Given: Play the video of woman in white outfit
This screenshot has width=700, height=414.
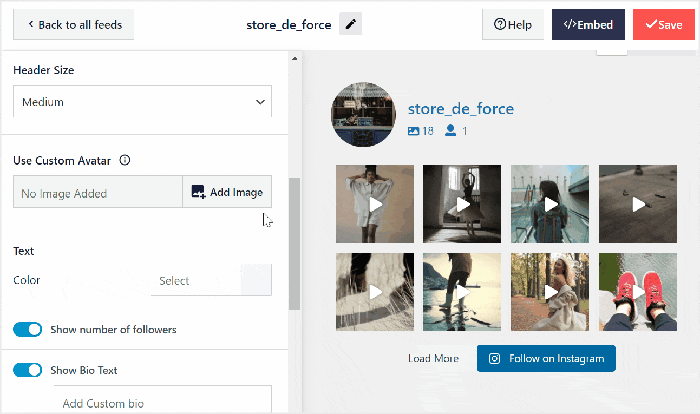Looking at the screenshot, I should (375, 204).
